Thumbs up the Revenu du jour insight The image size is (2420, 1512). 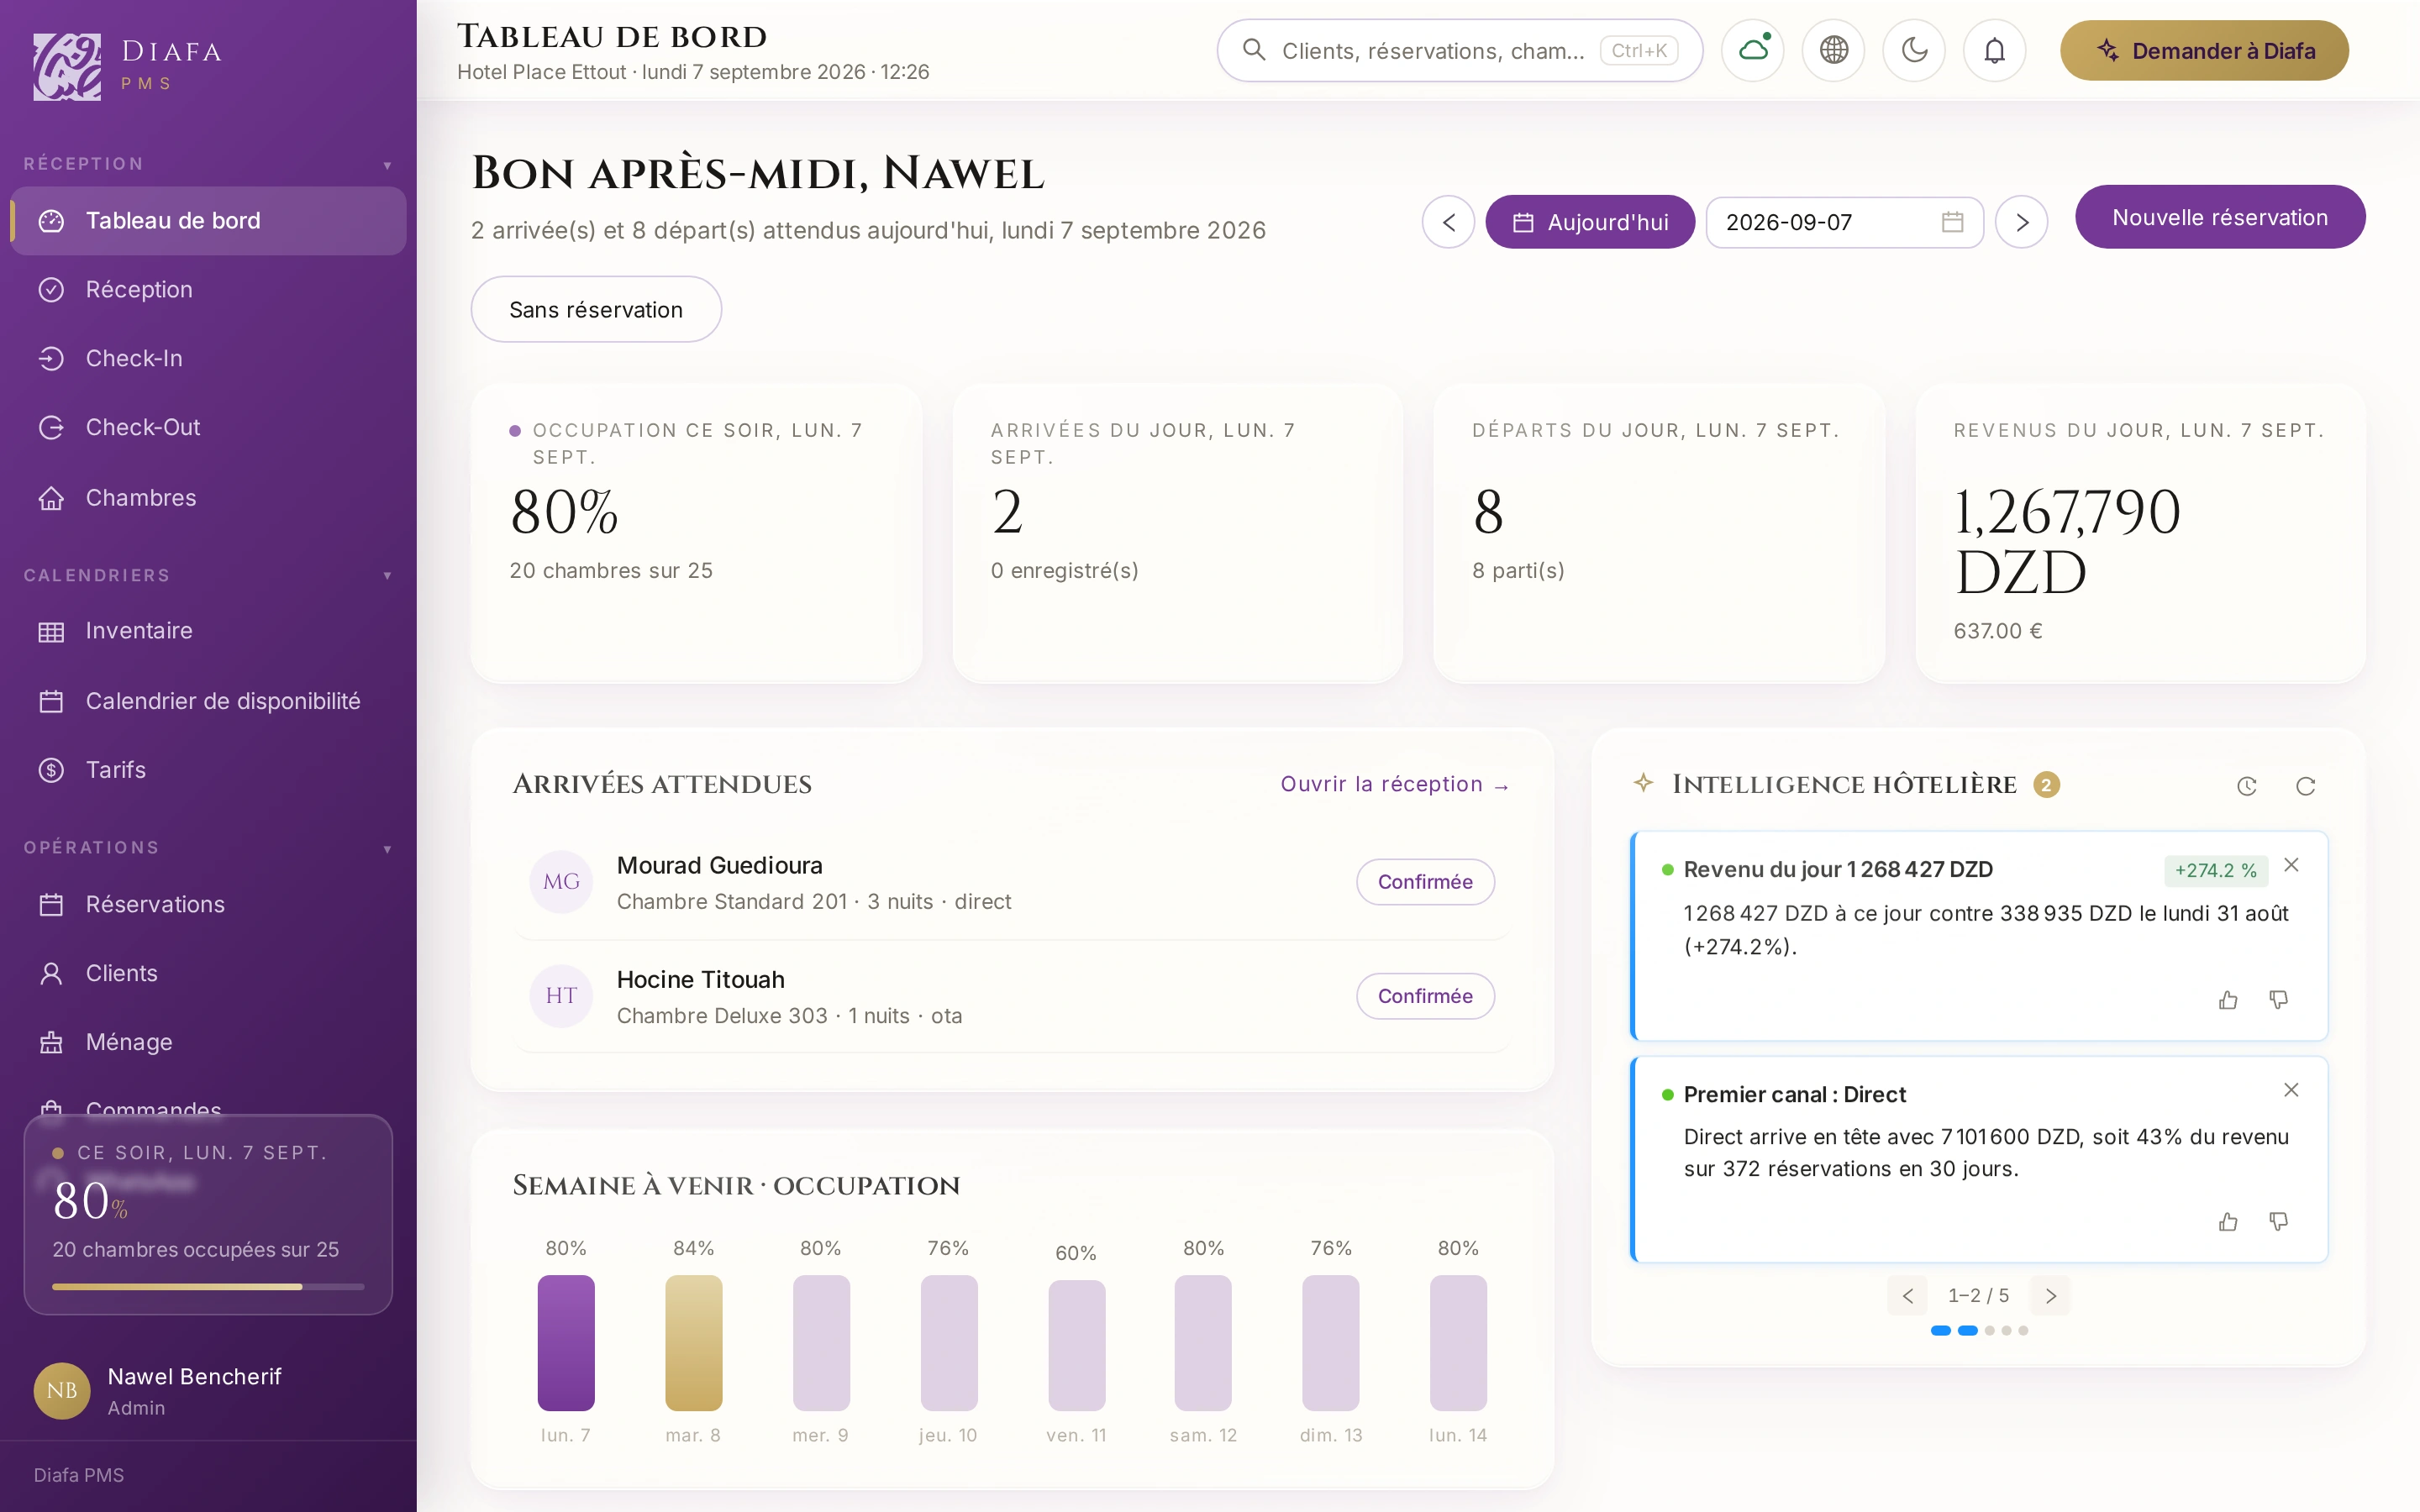(2228, 1000)
